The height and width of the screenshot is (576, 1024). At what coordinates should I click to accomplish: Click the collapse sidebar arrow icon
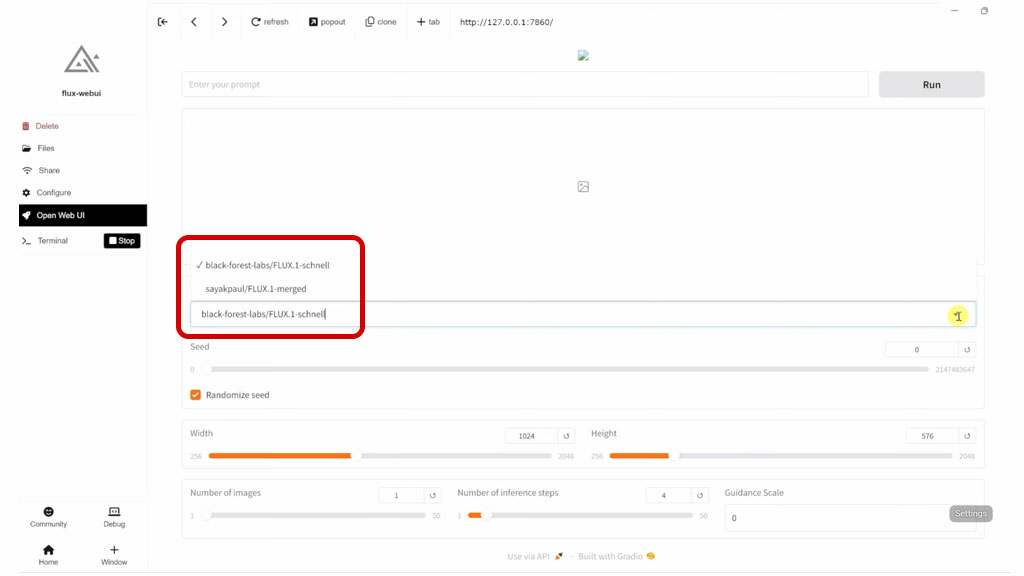coord(163,22)
